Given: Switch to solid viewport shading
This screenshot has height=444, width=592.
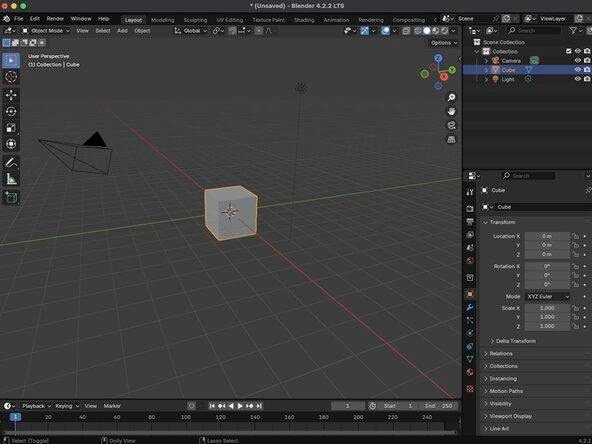Looking at the screenshot, I should (427, 31).
